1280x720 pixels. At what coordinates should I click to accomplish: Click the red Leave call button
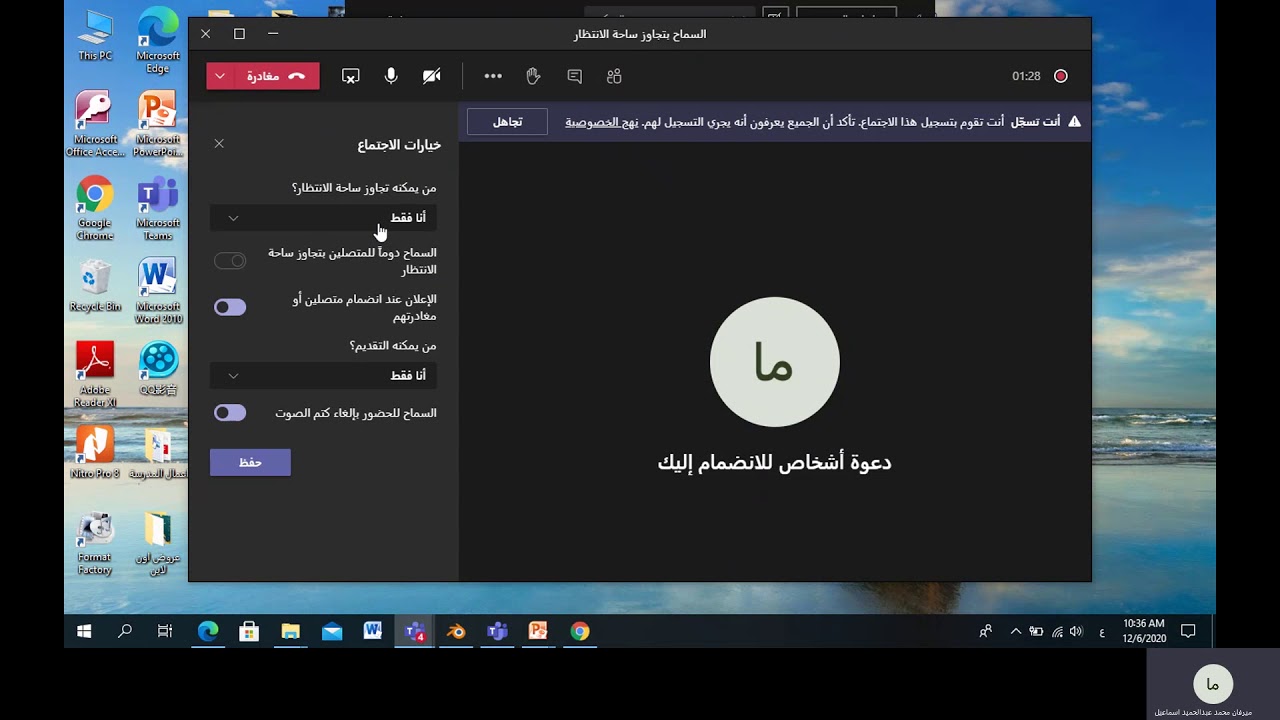coord(275,76)
